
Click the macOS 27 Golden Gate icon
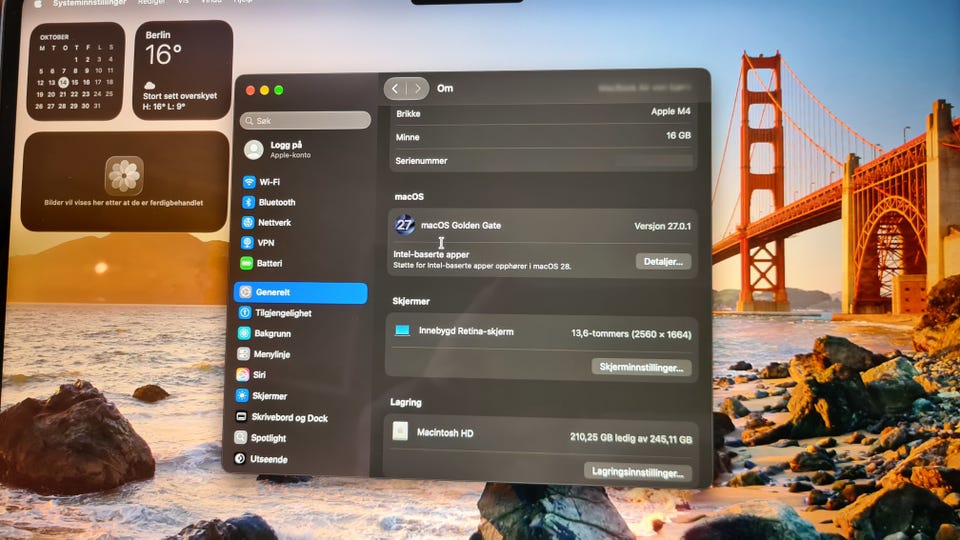[x=404, y=225]
